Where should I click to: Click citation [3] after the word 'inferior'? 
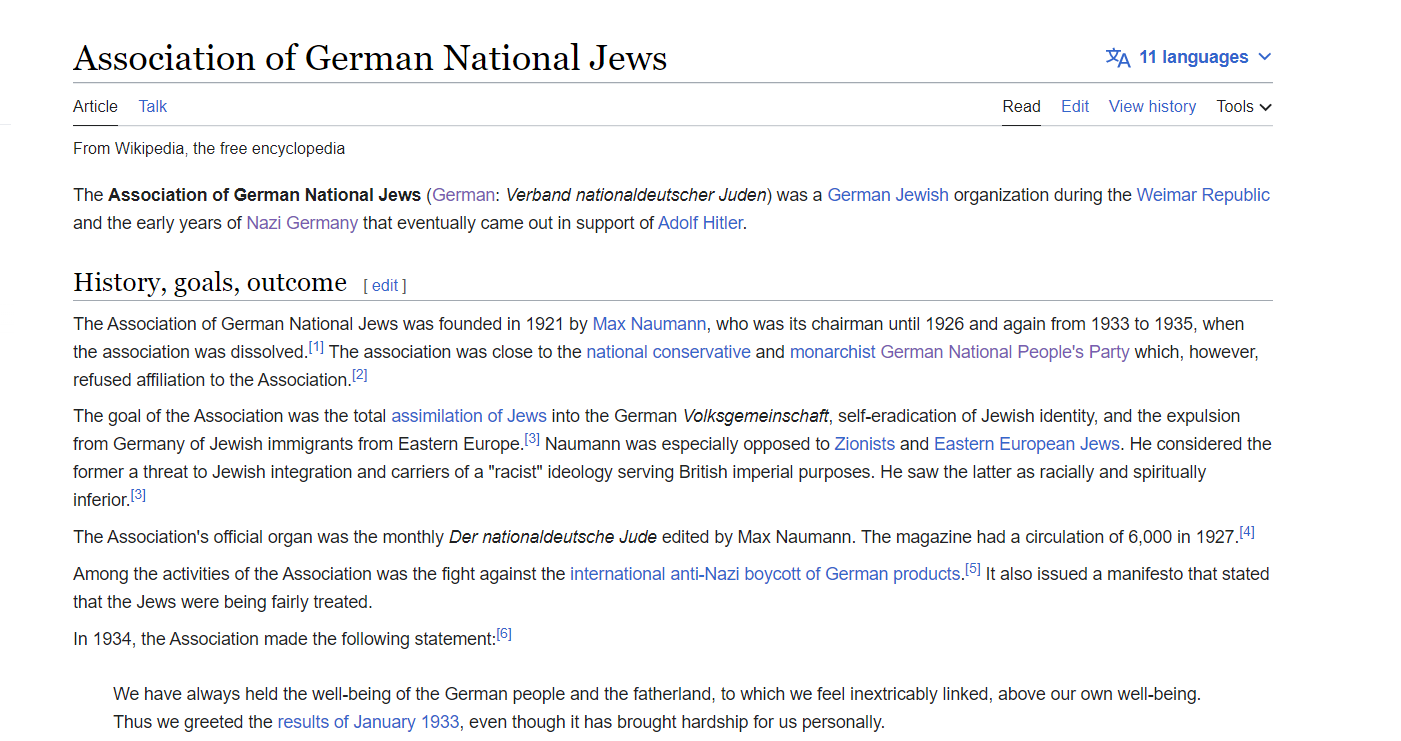tap(138, 496)
